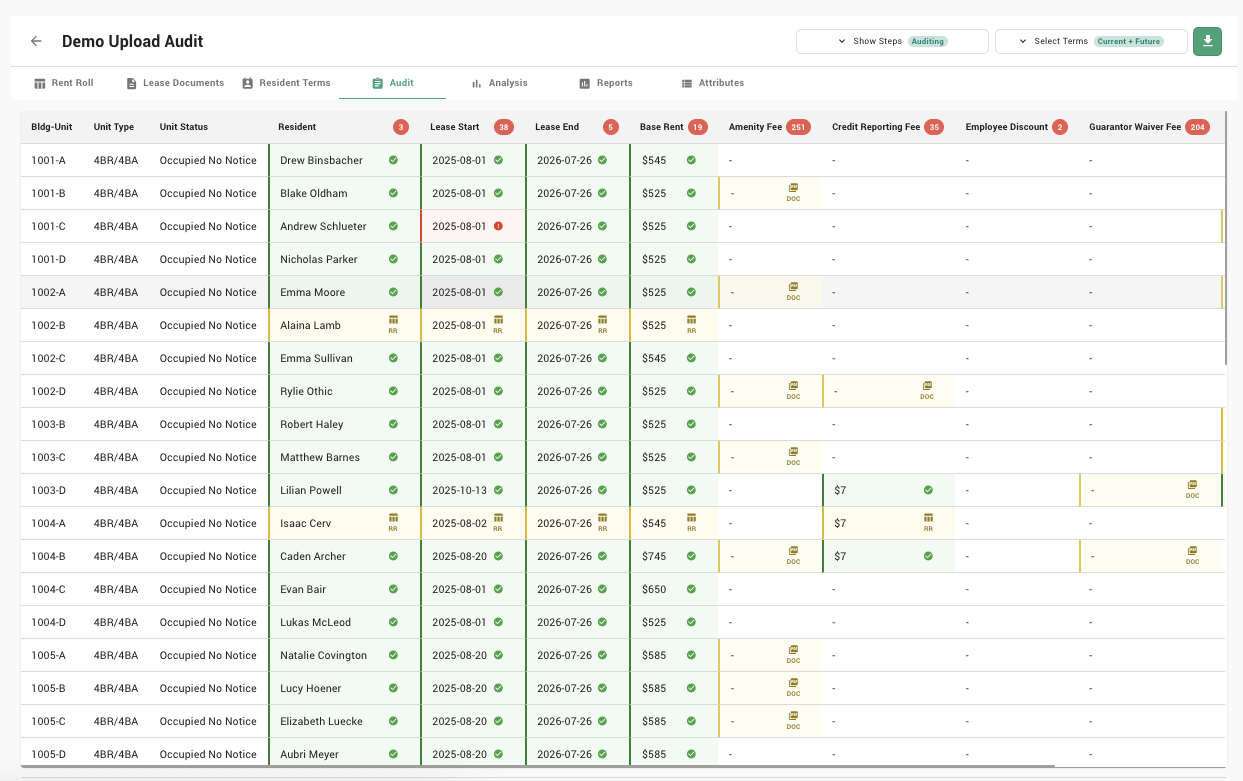Click the Lease Start date 2025-10-13

pyautogui.click(x=459, y=490)
